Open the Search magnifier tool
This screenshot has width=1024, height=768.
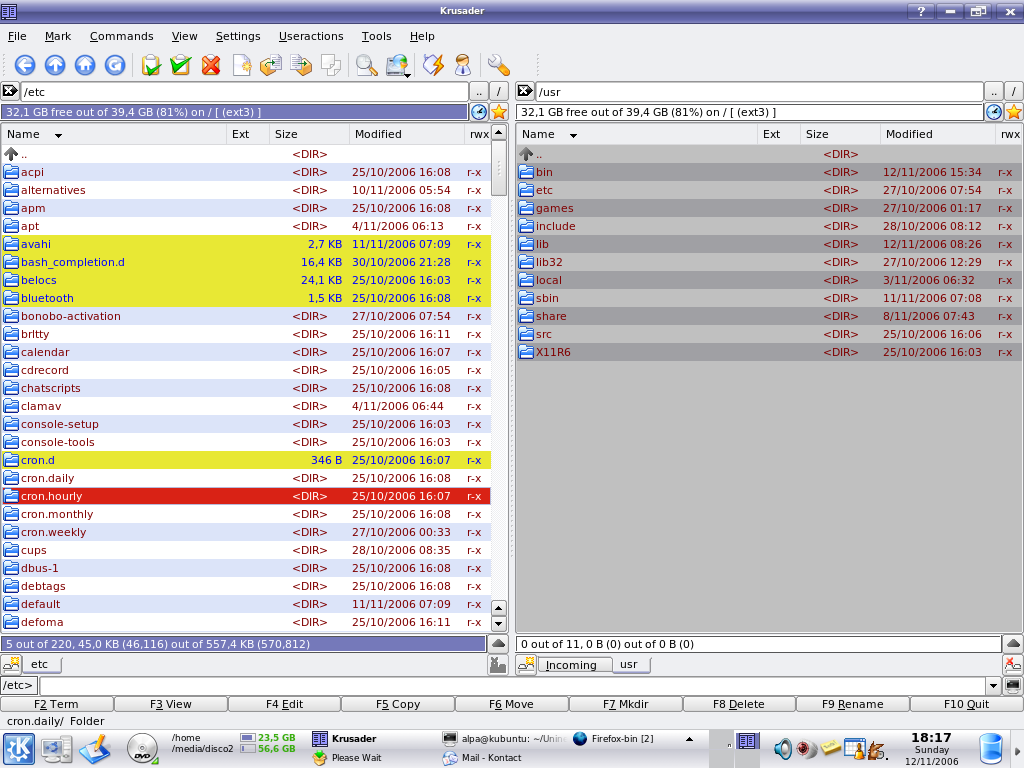(366, 65)
